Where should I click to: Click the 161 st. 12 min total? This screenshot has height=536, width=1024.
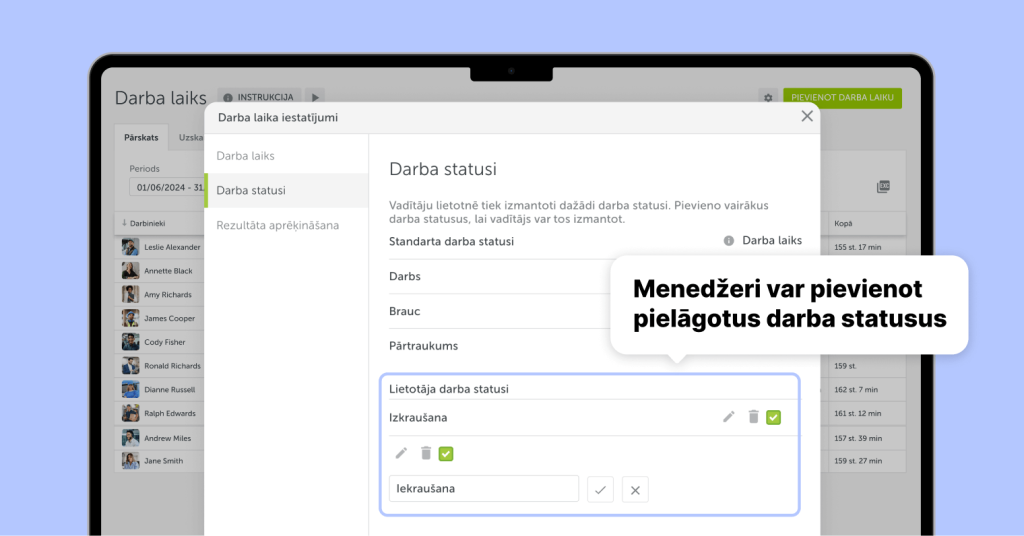pos(857,413)
